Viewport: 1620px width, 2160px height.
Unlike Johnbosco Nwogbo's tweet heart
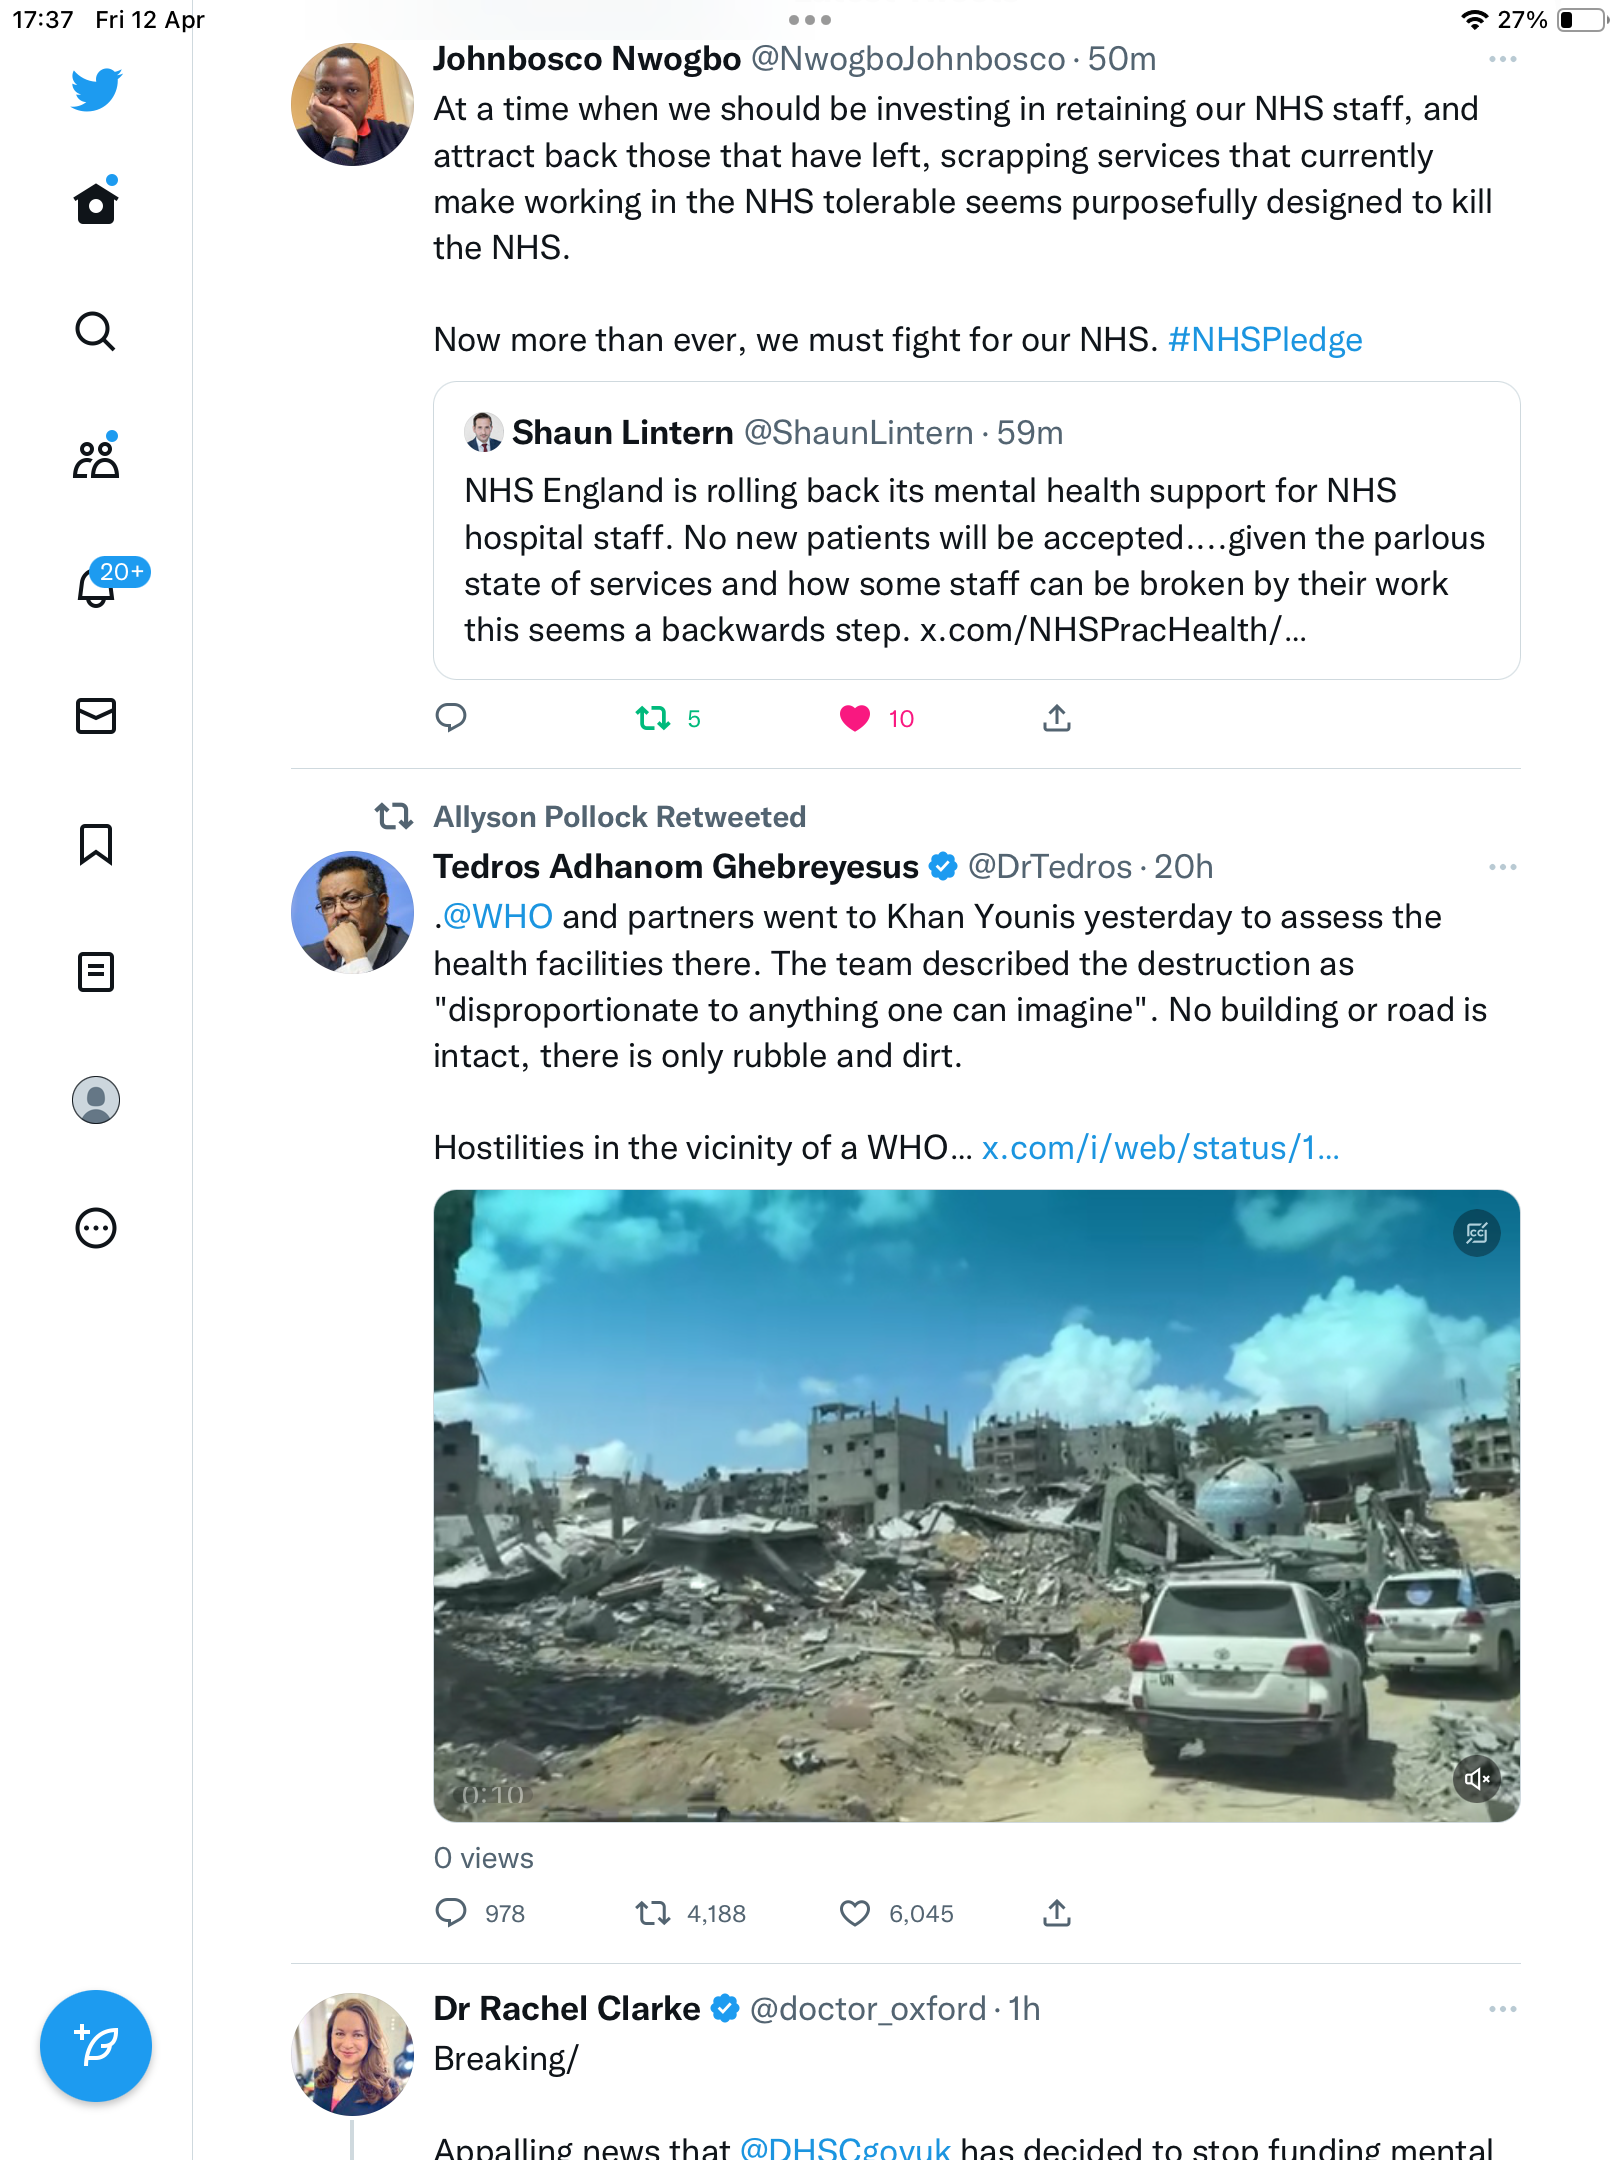point(855,718)
